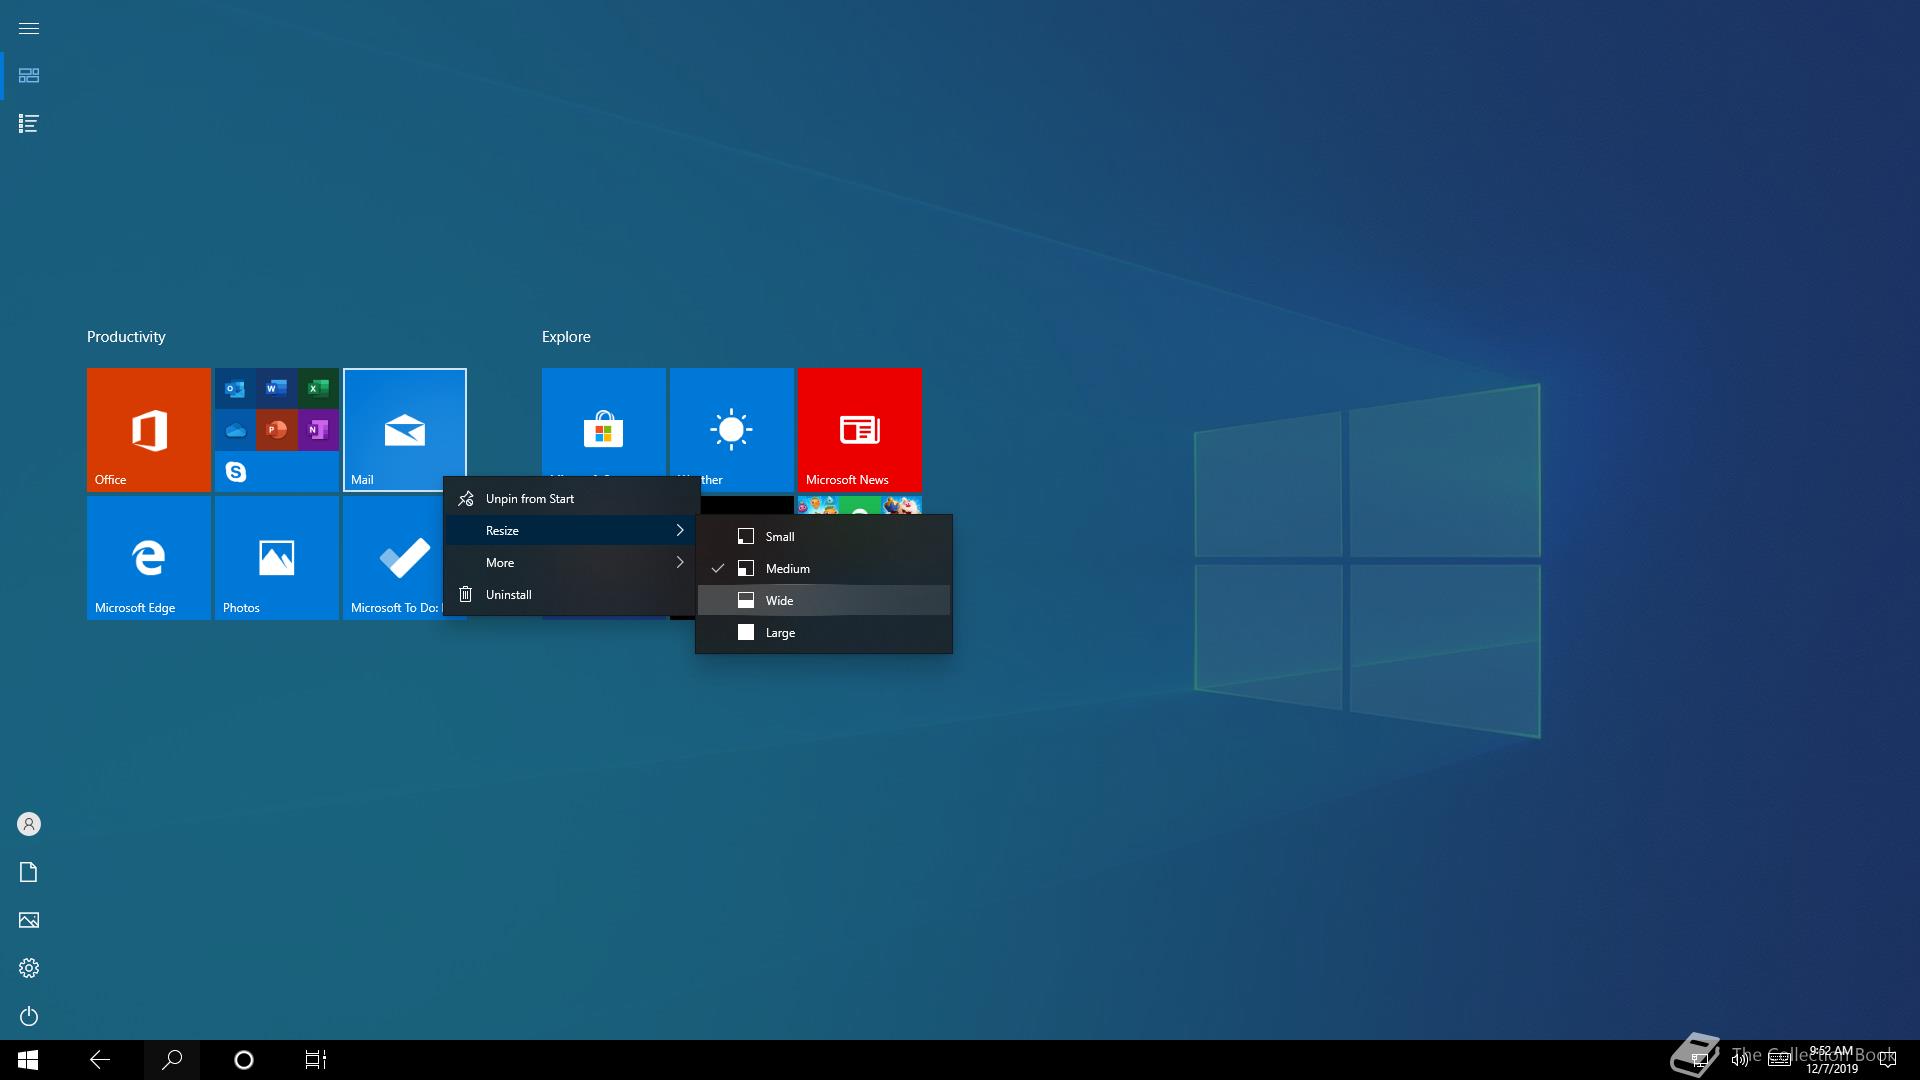Click the Productivity group heading

tap(126, 337)
